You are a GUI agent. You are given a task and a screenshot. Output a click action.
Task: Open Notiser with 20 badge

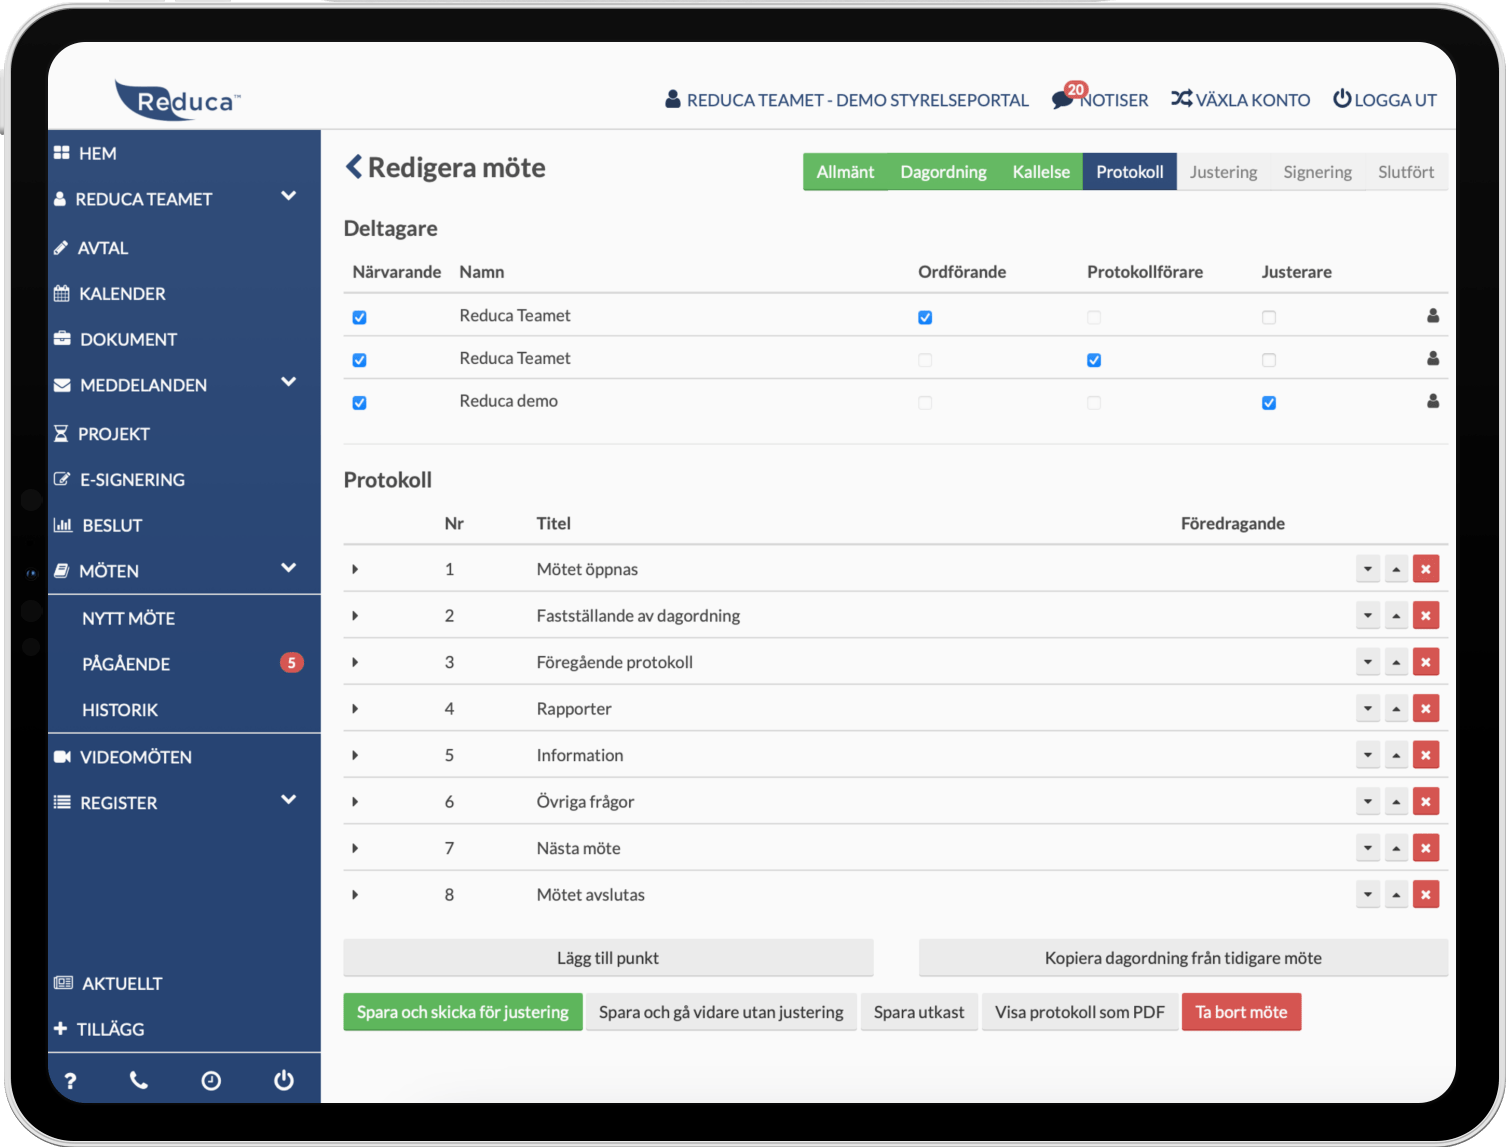coord(1100,100)
